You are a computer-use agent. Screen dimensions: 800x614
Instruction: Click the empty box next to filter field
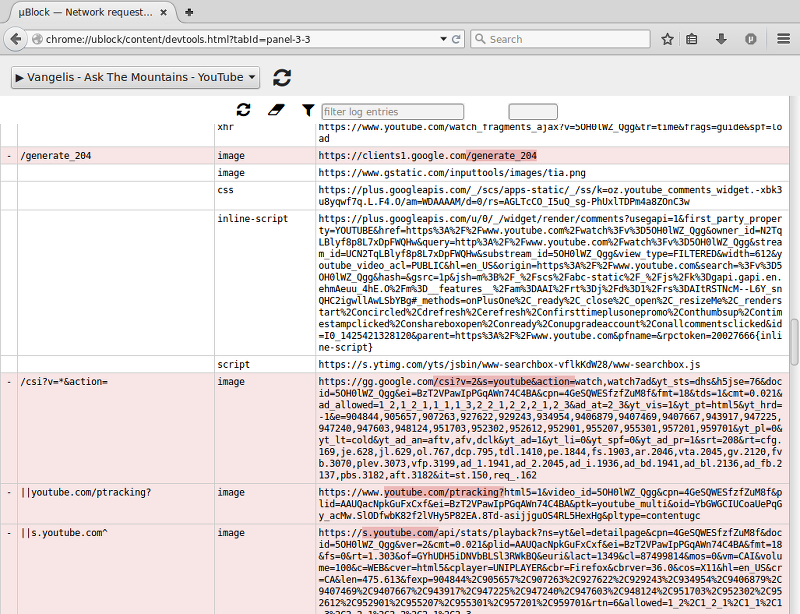click(533, 112)
